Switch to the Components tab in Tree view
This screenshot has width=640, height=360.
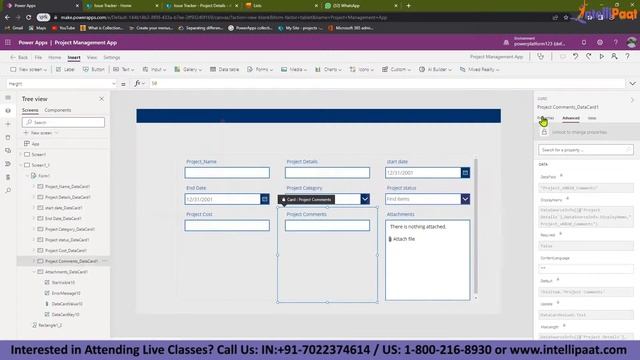point(58,110)
